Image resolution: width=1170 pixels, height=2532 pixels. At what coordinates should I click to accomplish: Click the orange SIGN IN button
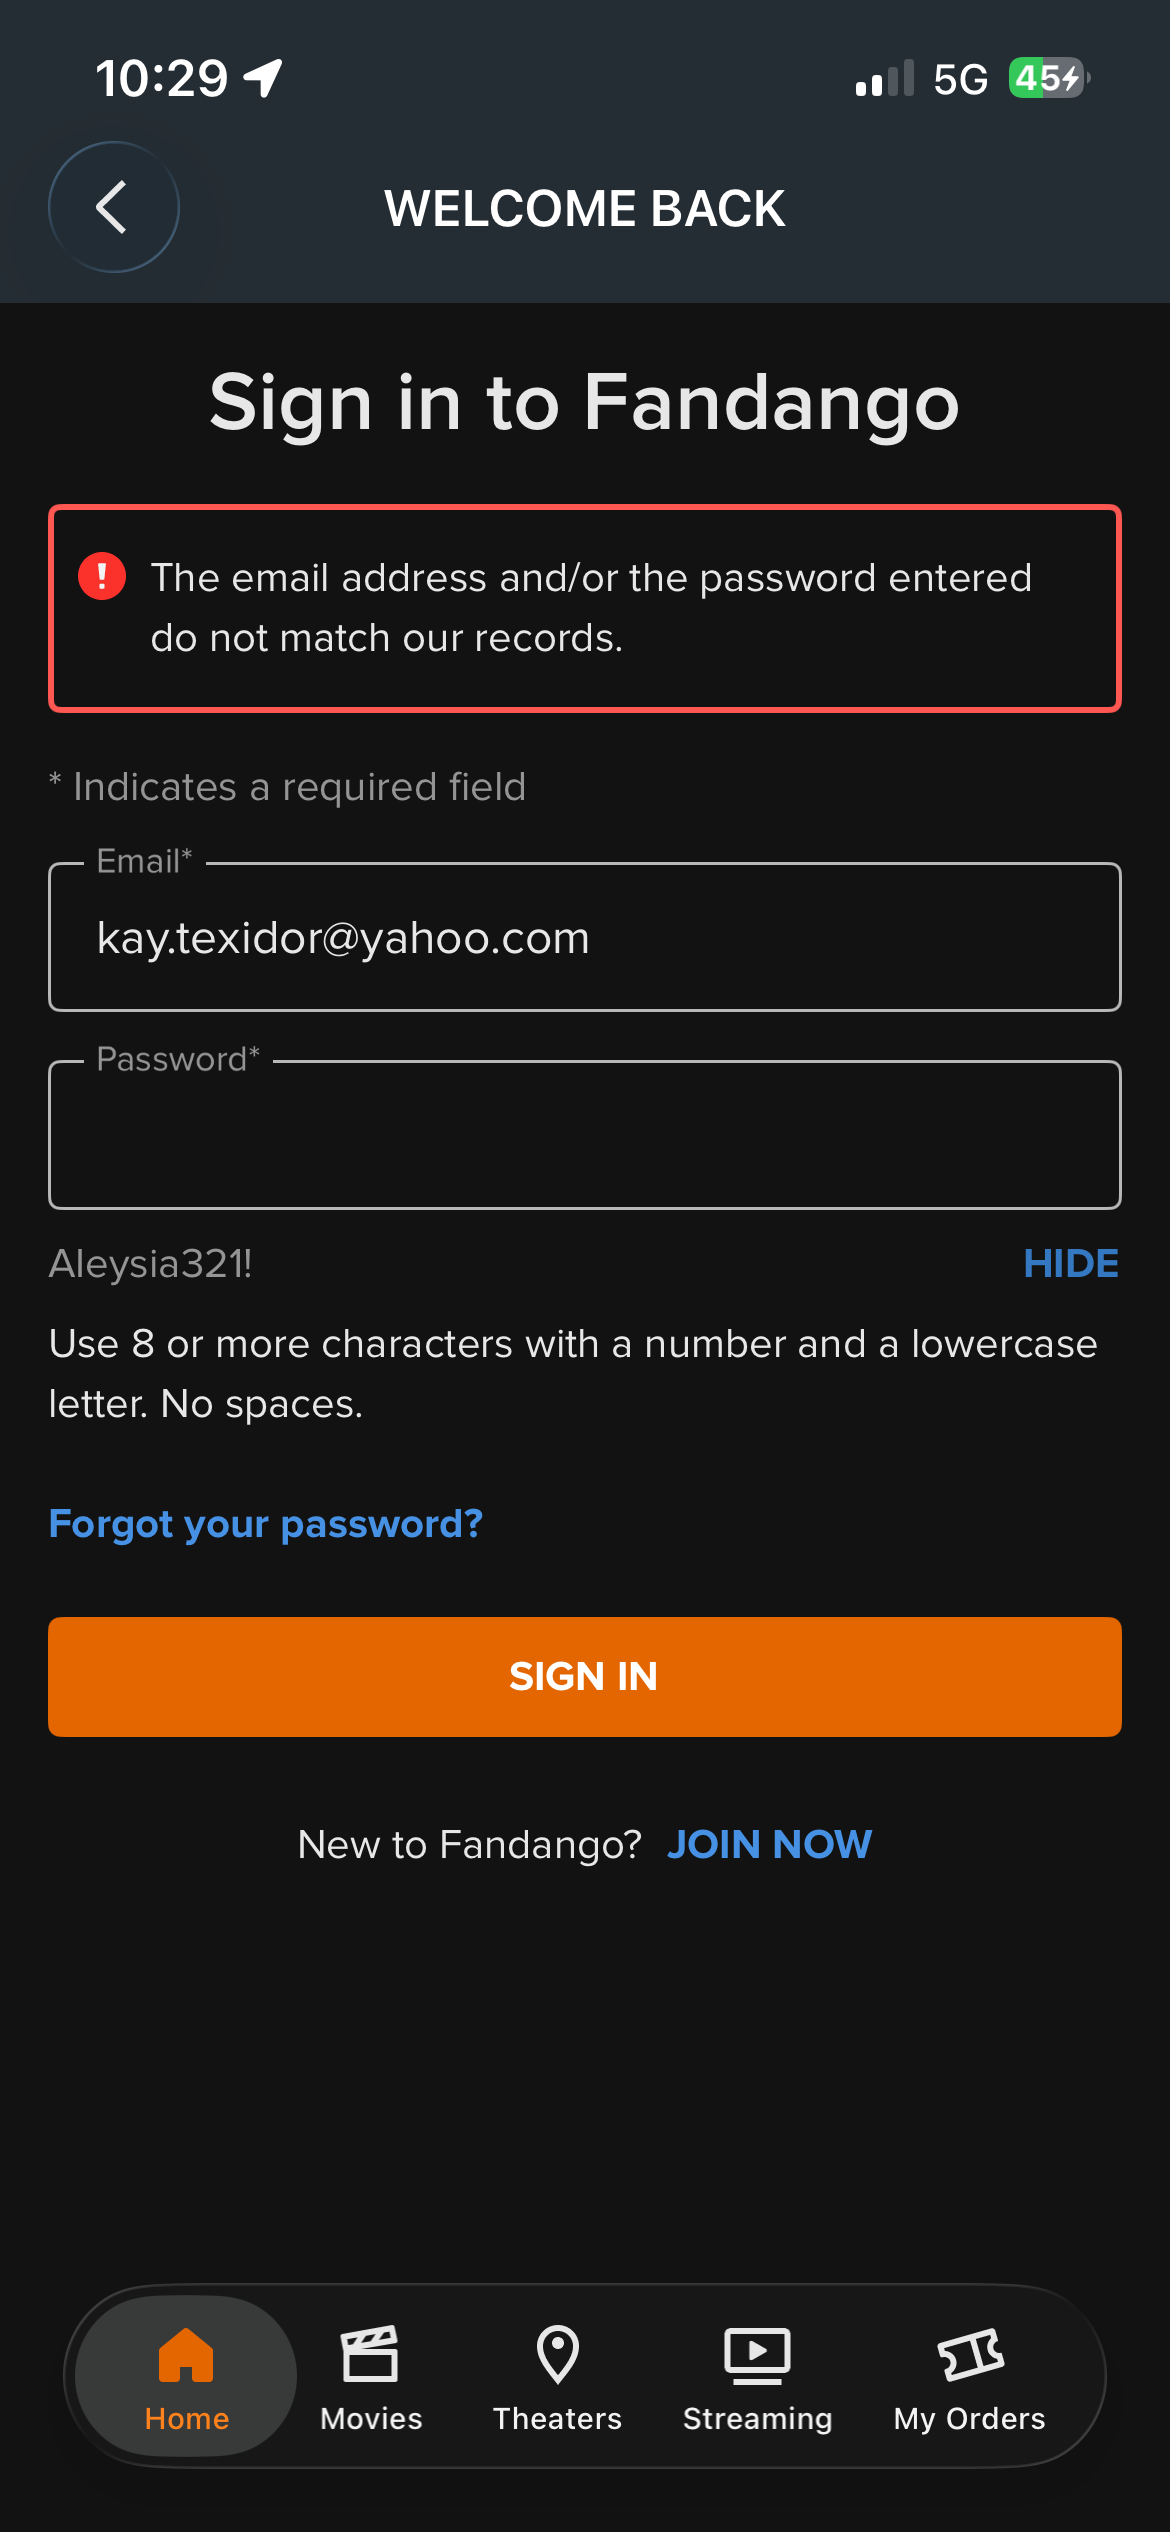click(585, 1677)
